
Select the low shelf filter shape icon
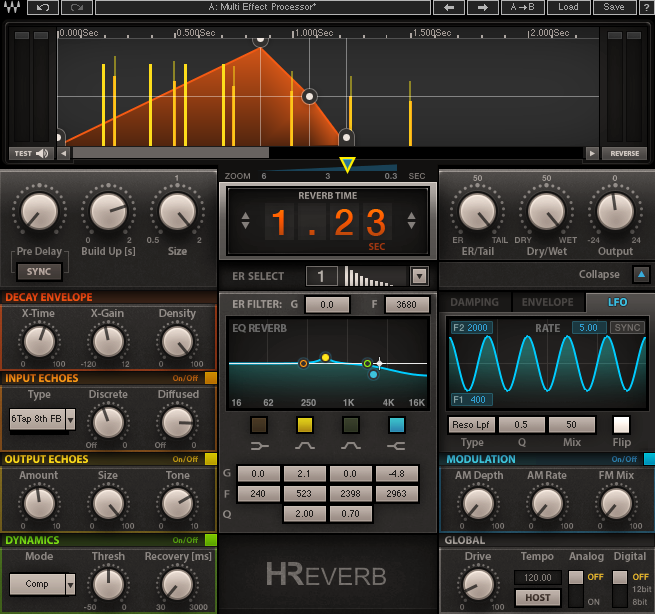[259, 446]
